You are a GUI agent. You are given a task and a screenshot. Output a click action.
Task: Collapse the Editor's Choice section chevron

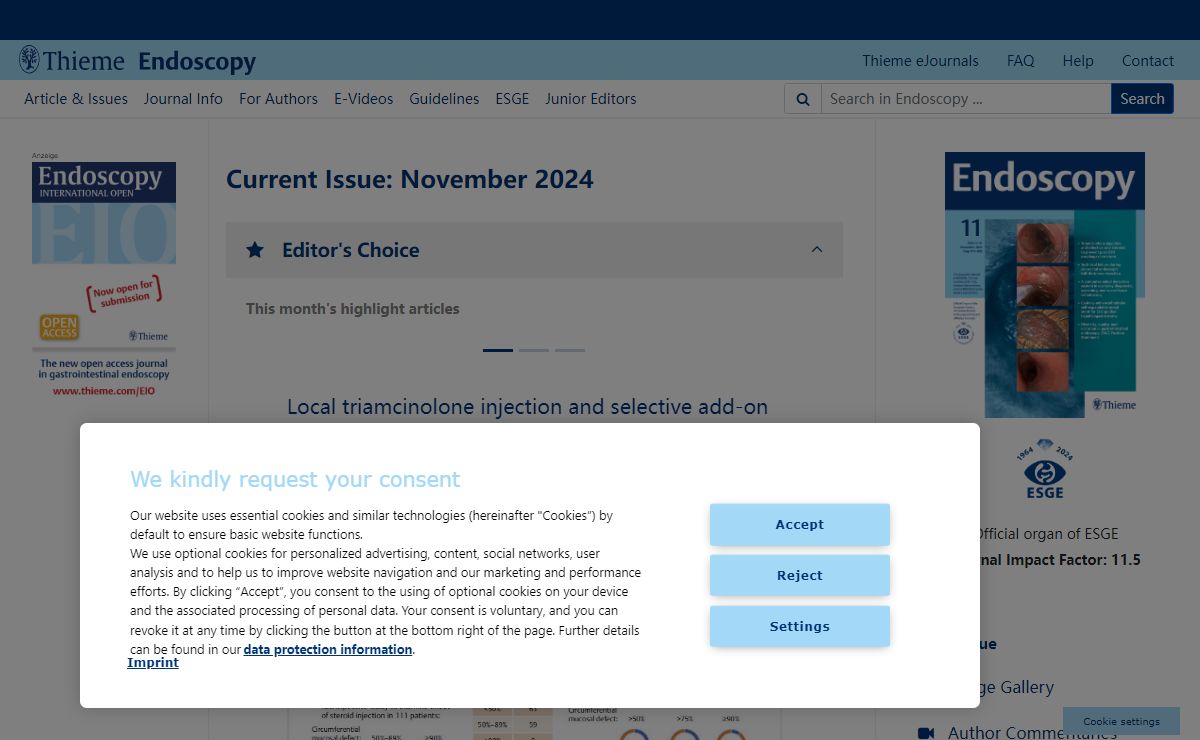(817, 250)
